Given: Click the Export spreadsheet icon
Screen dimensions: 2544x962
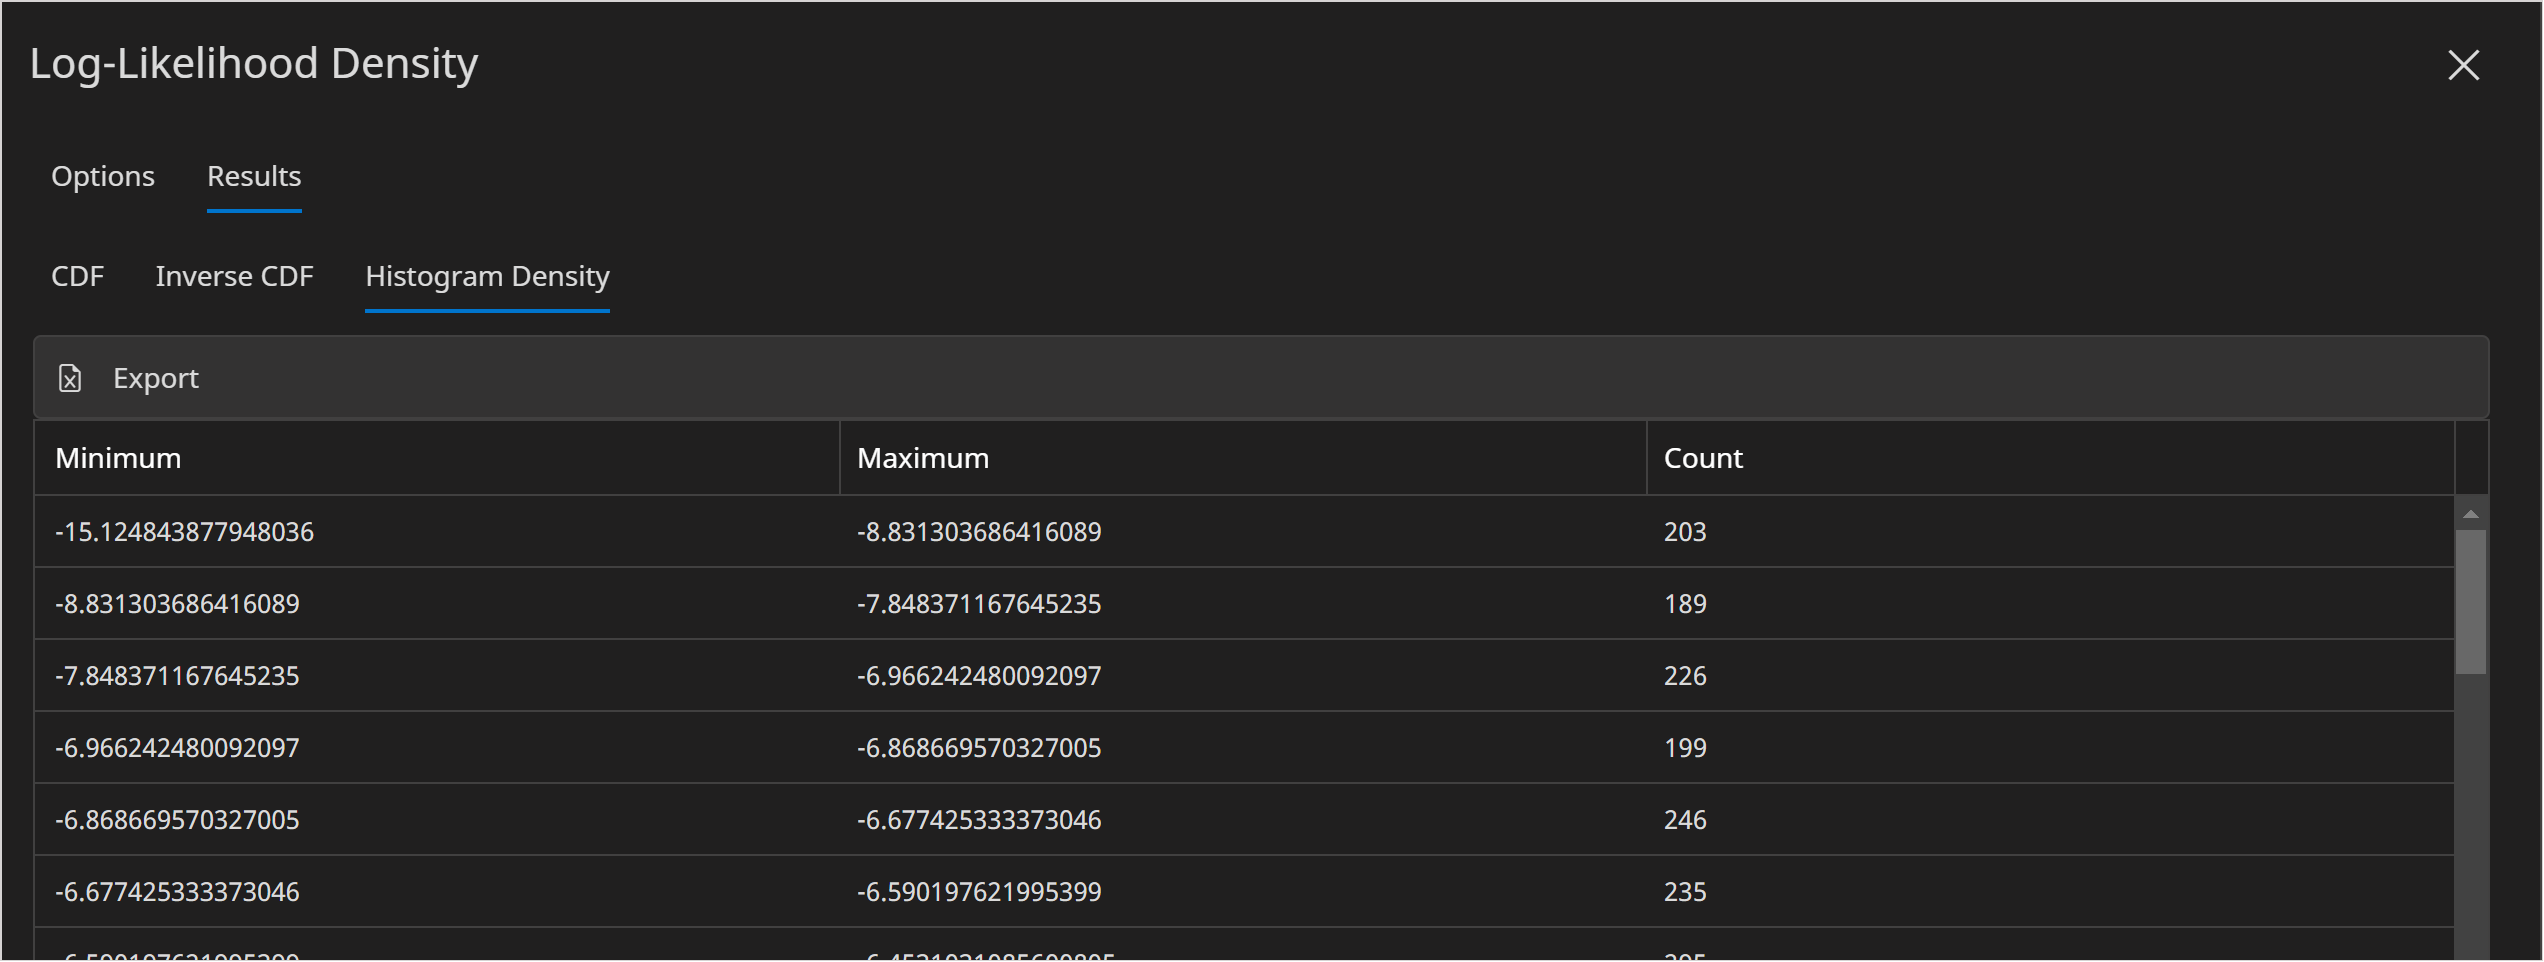Looking at the screenshot, I should [x=70, y=378].
